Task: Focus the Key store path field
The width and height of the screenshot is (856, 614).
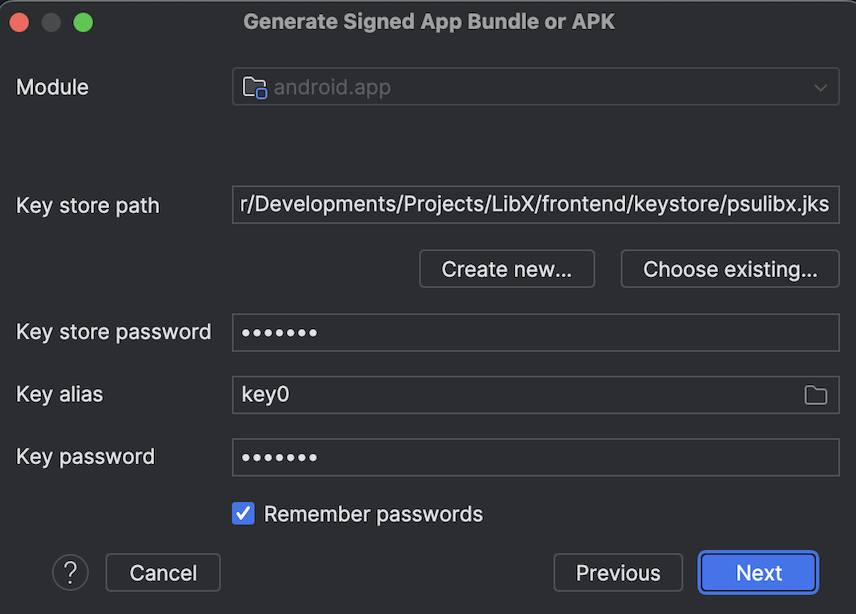Action: click(x=535, y=205)
